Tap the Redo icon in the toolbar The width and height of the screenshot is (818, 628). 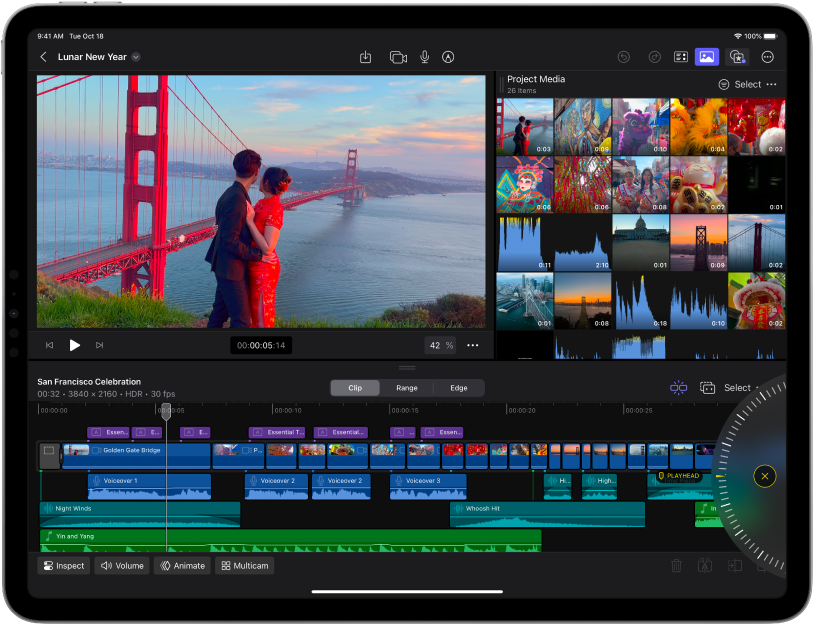tap(656, 57)
